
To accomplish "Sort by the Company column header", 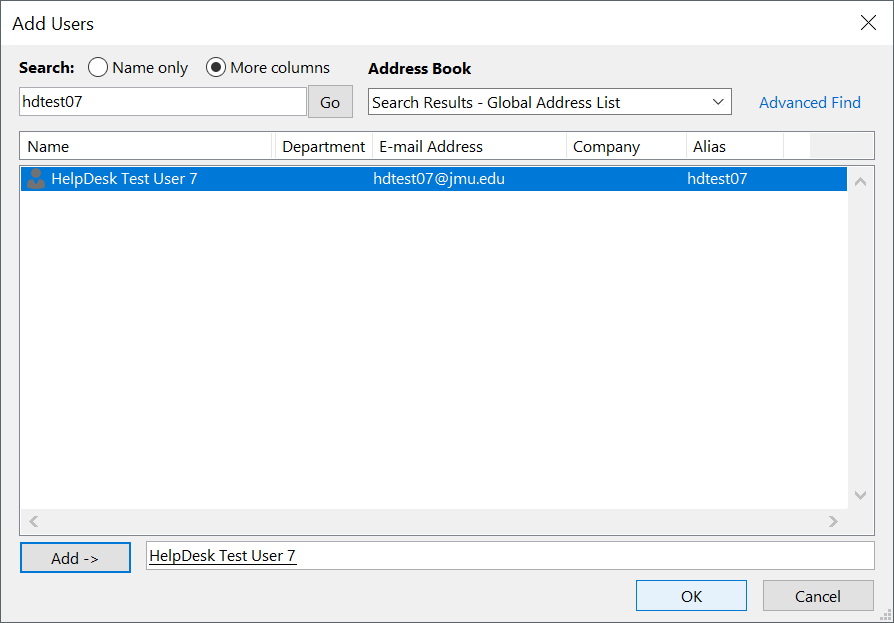I will [626, 146].
